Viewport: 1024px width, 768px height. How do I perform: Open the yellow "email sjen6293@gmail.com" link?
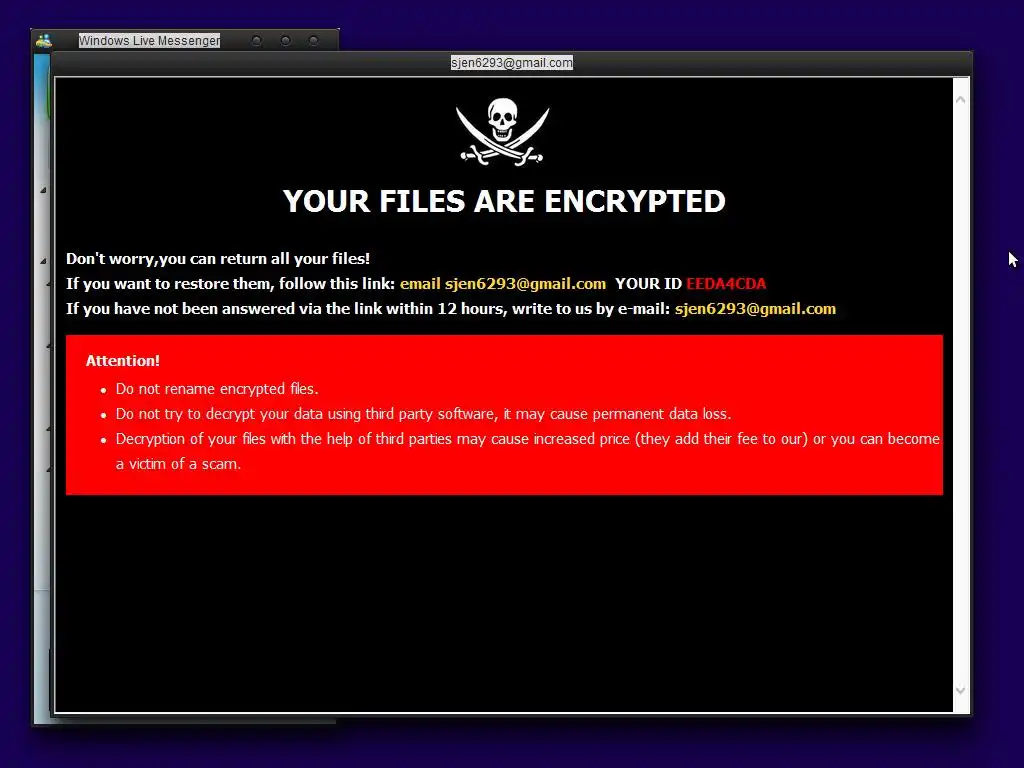tap(503, 283)
